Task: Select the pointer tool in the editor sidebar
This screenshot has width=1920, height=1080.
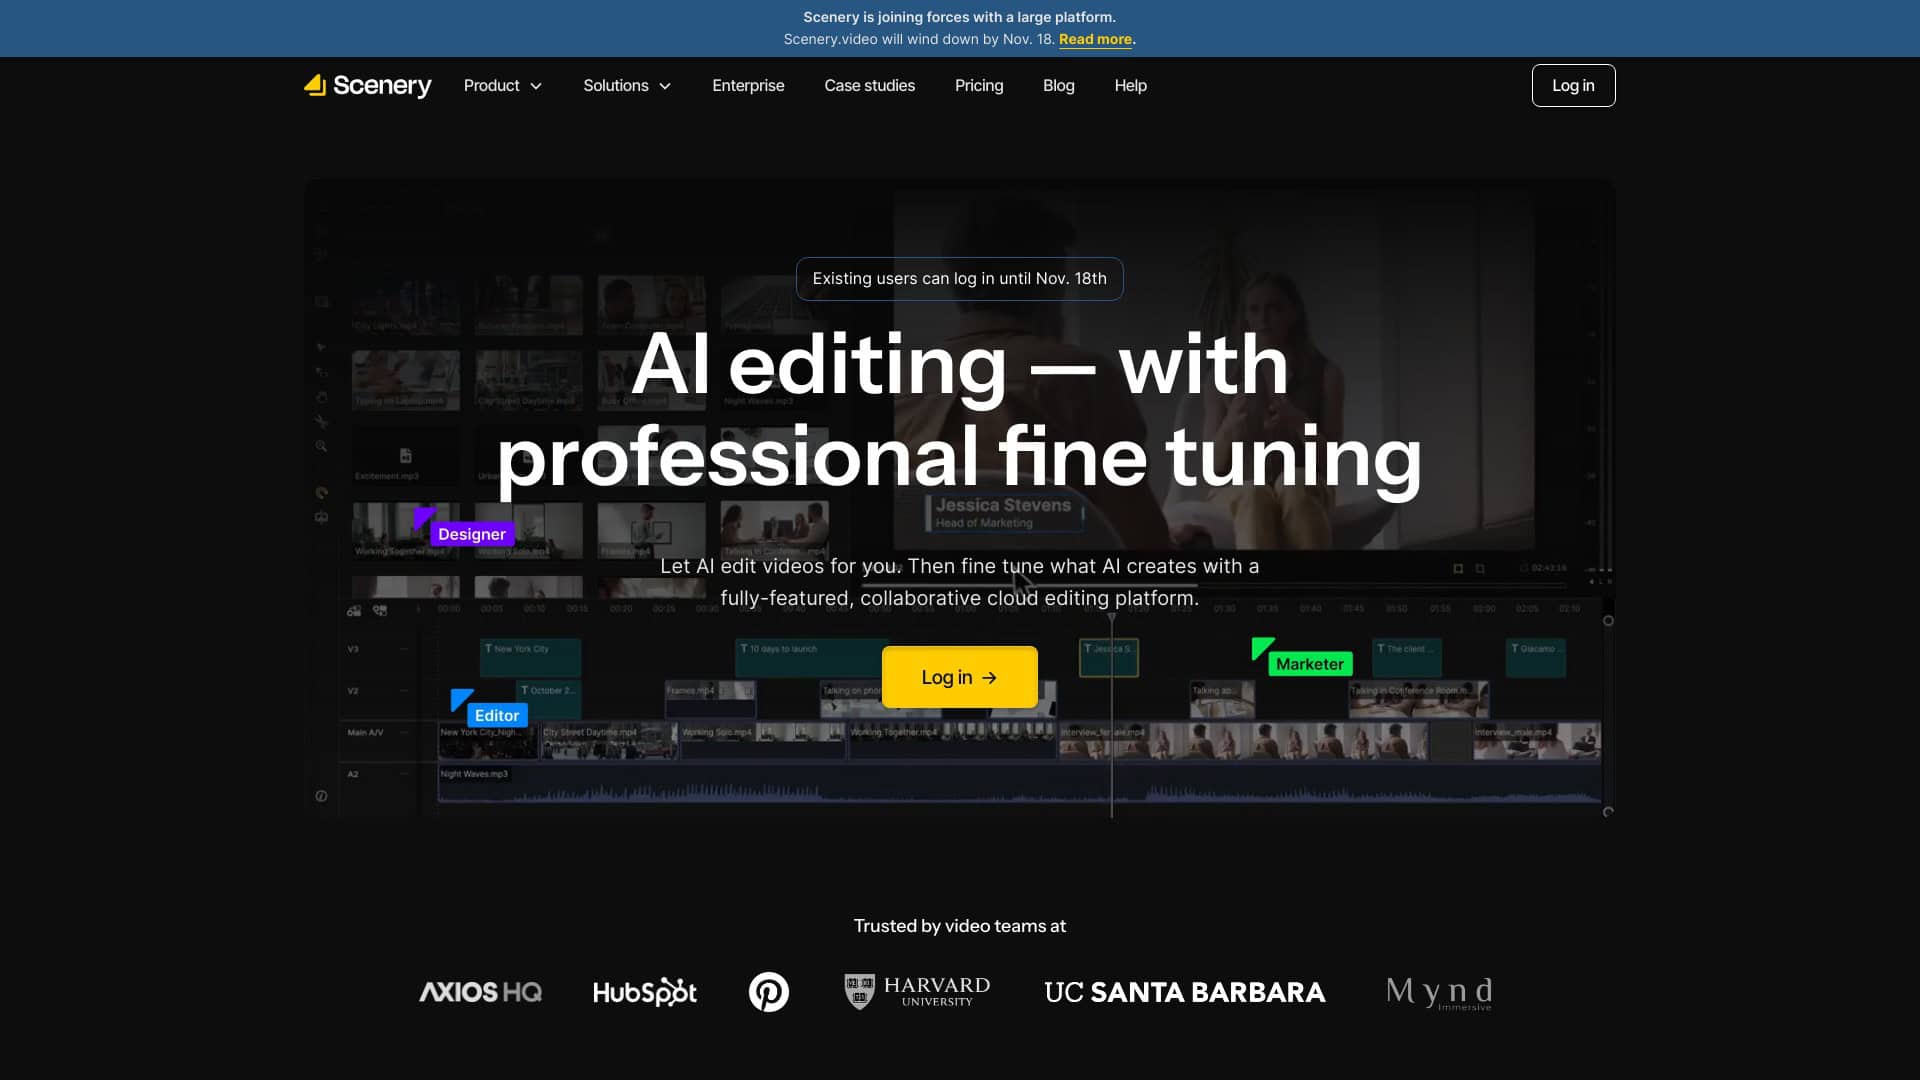Action: point(321,347)
